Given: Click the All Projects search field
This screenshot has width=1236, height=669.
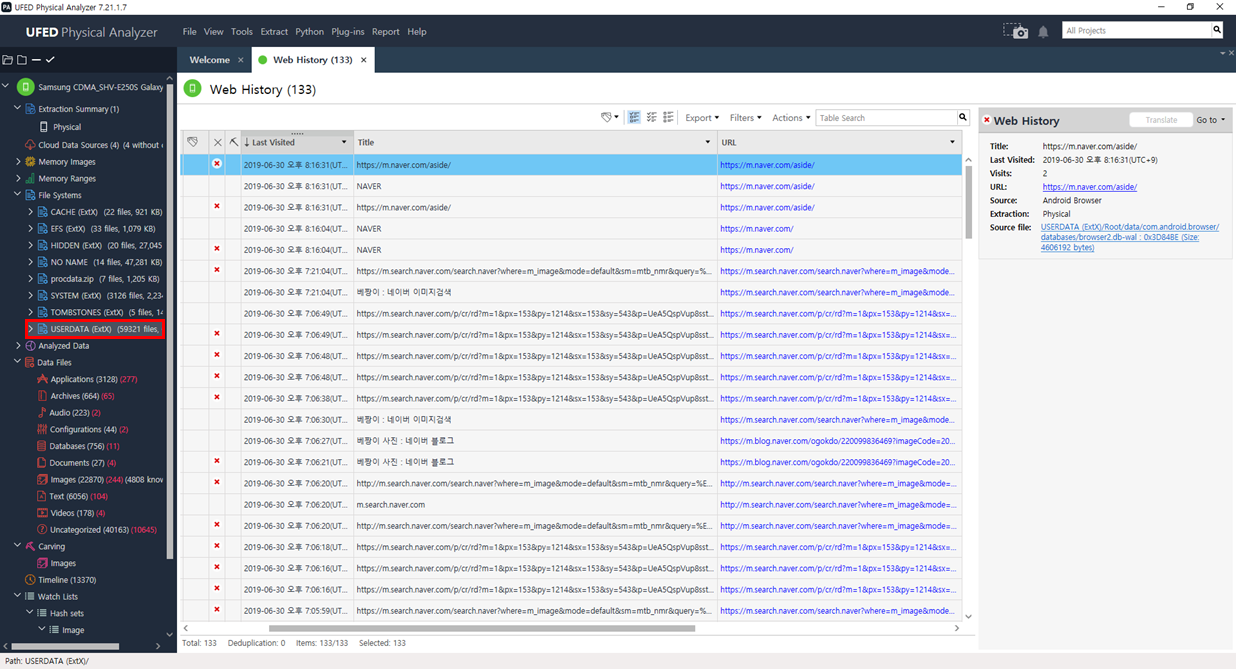Looking at the screenshot, I should (1136, 31).
